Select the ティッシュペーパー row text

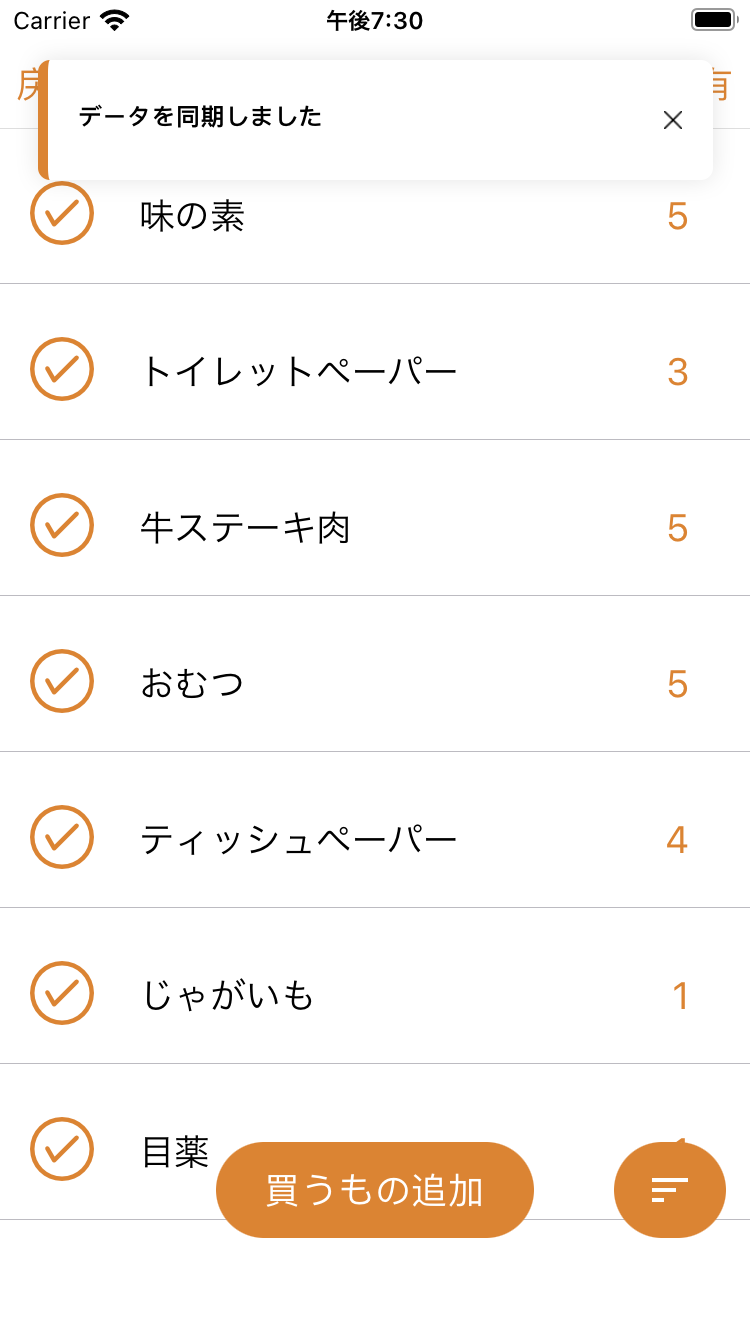tap(298, 840)
